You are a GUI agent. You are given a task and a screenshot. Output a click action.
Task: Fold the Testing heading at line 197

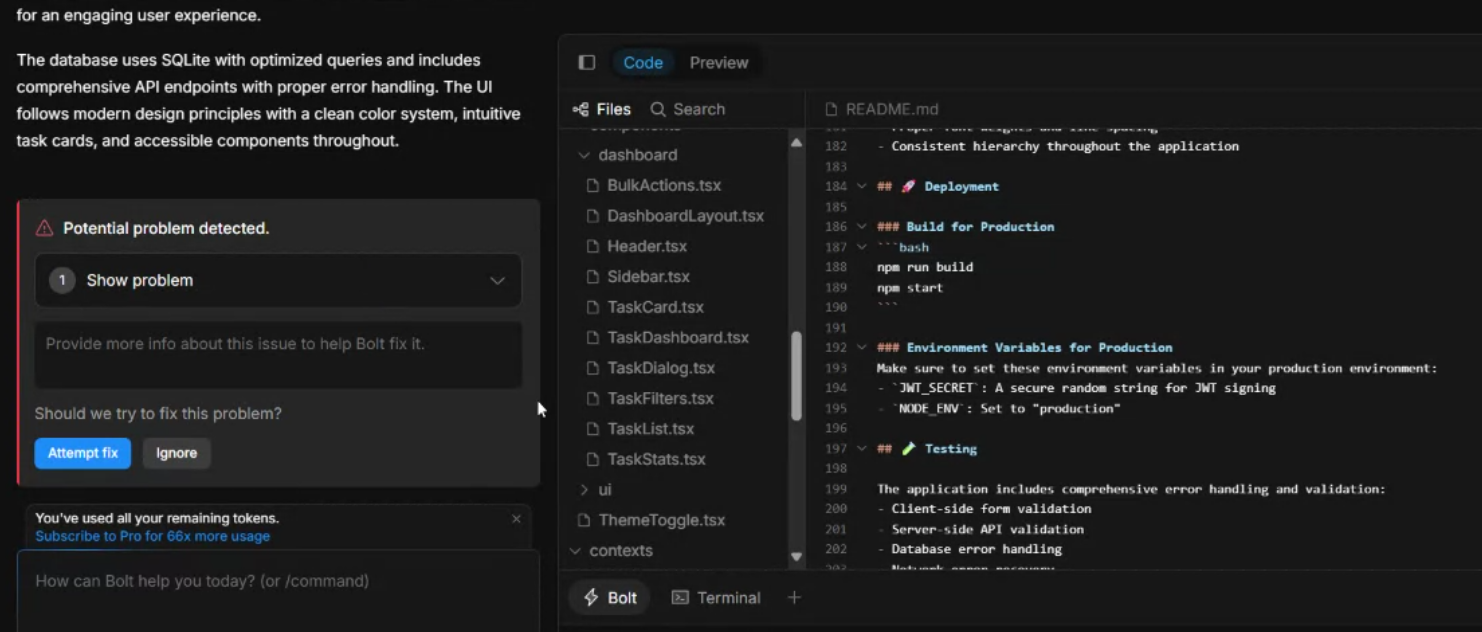click(861, 449)
